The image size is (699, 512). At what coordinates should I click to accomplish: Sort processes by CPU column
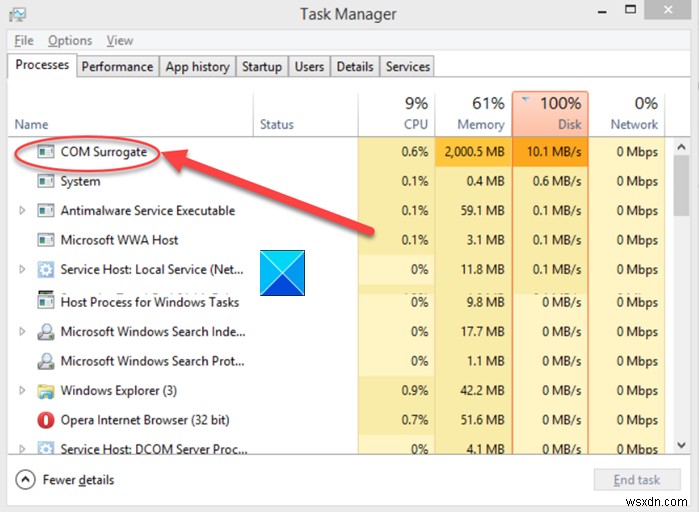(x=396, y=114)
